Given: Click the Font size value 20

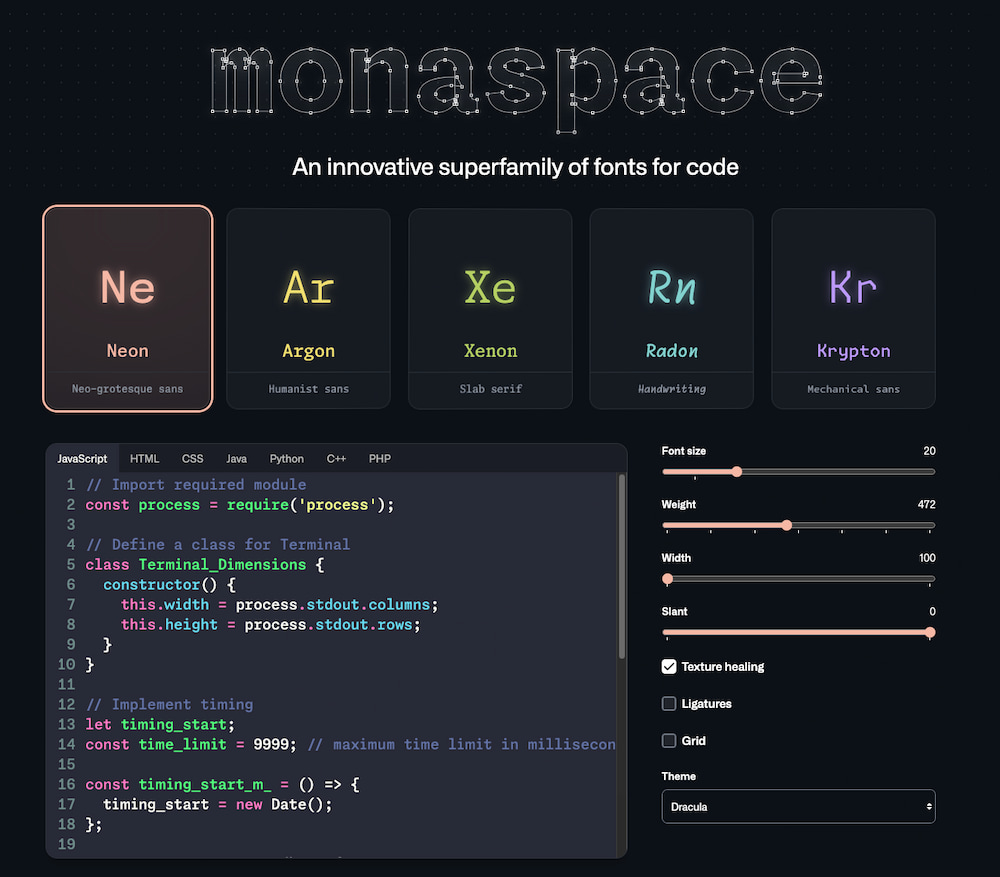Looking at the screenshot, I should [929, 451].
